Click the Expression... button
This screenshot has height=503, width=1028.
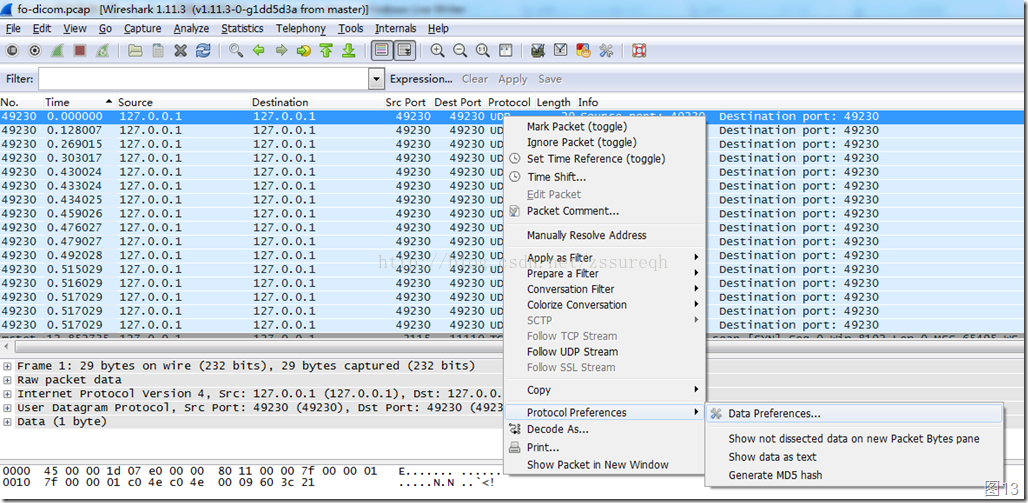tap(421, 79)
